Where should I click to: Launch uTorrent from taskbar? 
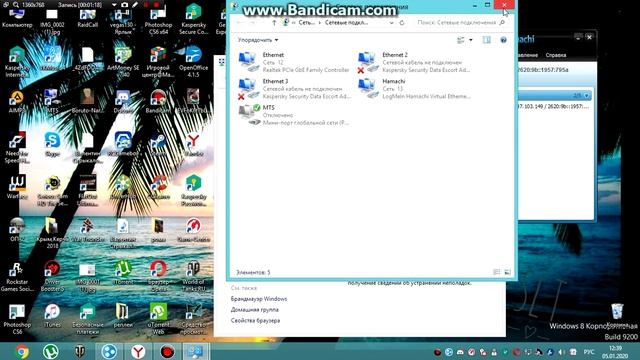51,351
